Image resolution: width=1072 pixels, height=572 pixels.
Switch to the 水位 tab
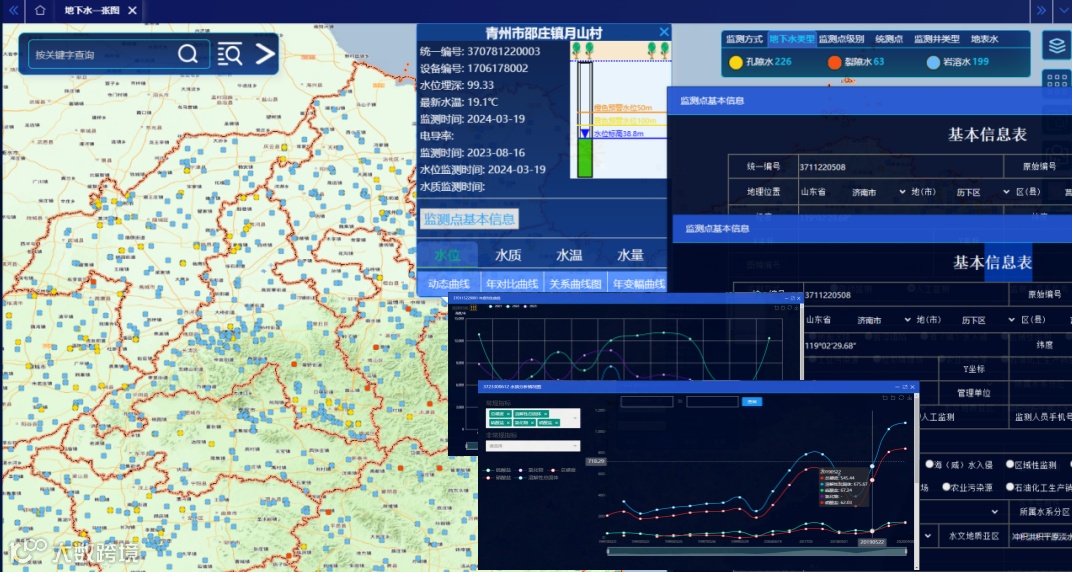click(447, 255)
